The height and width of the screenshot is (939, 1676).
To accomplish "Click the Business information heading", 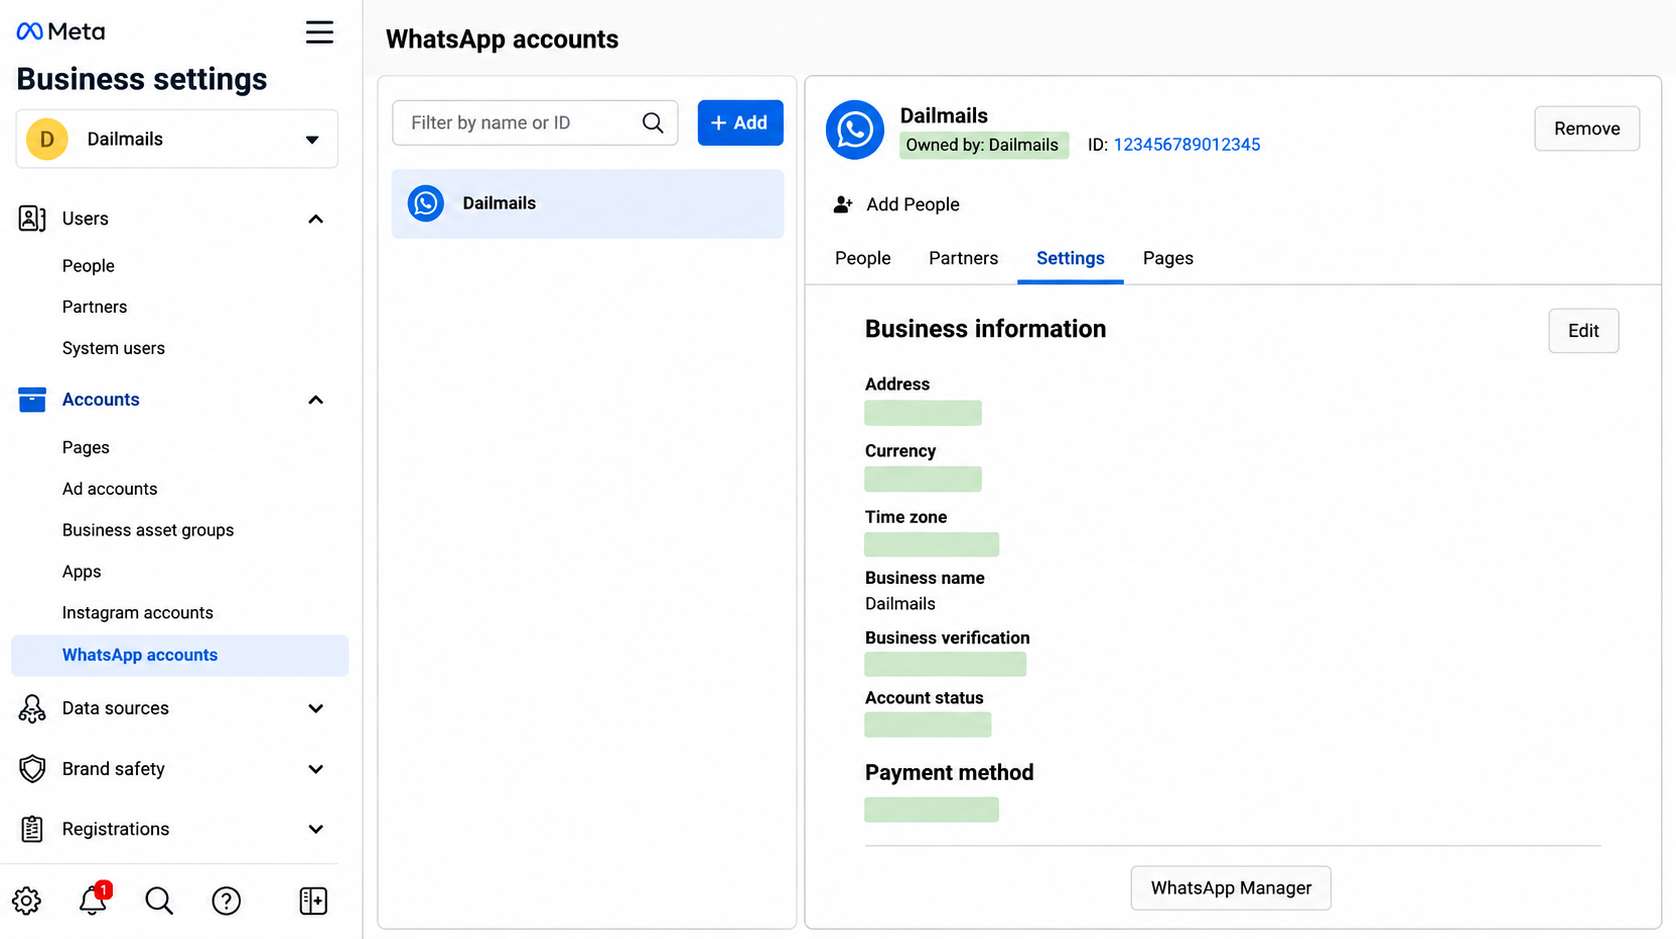I will tap(985, 329).
